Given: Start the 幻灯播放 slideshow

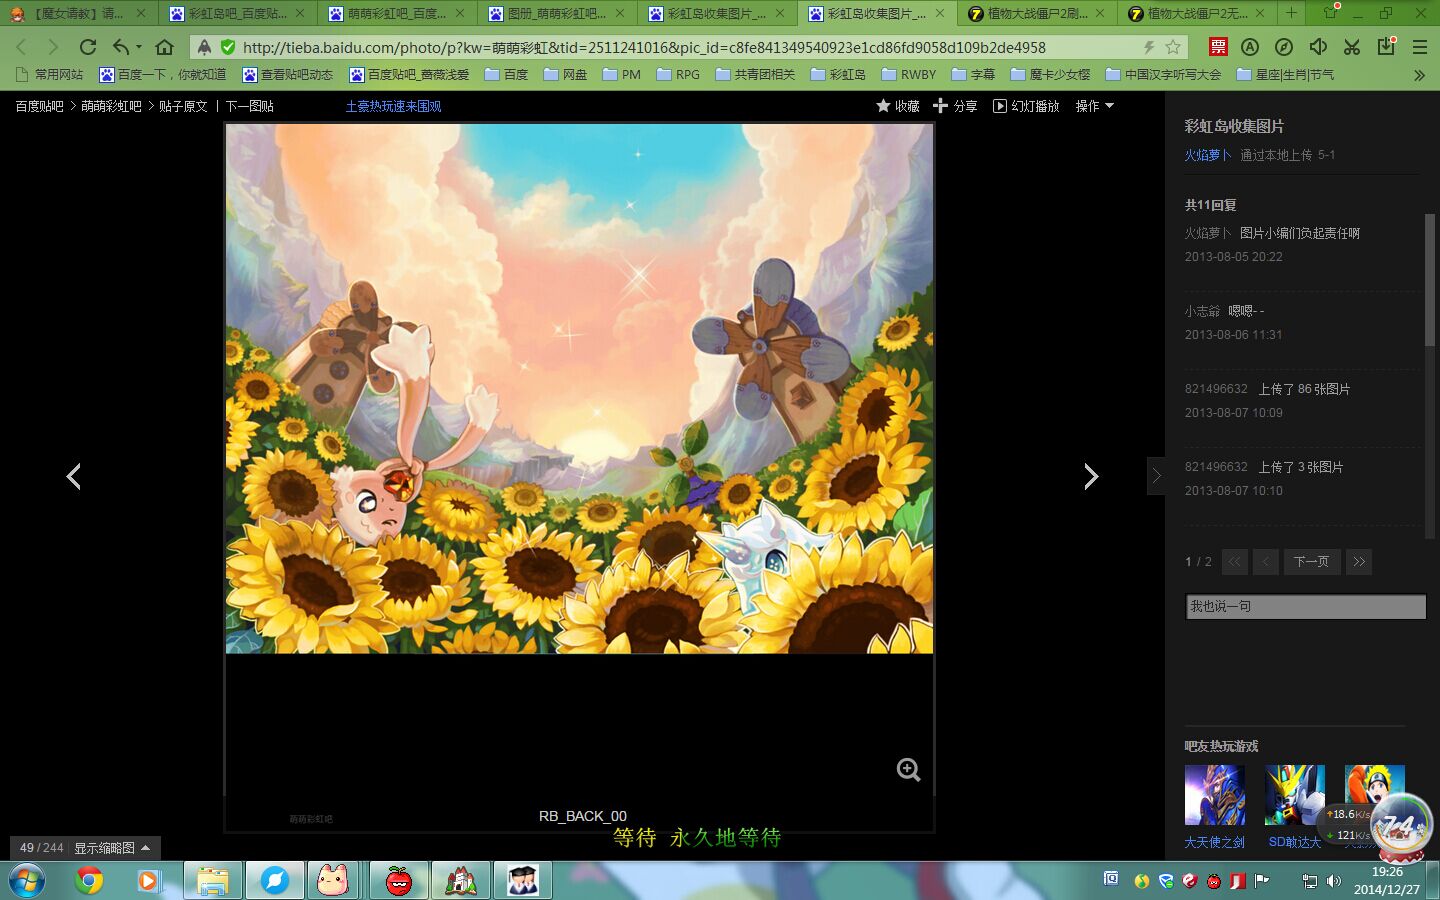Looking at the screenshot, I should pos(1026,106).
